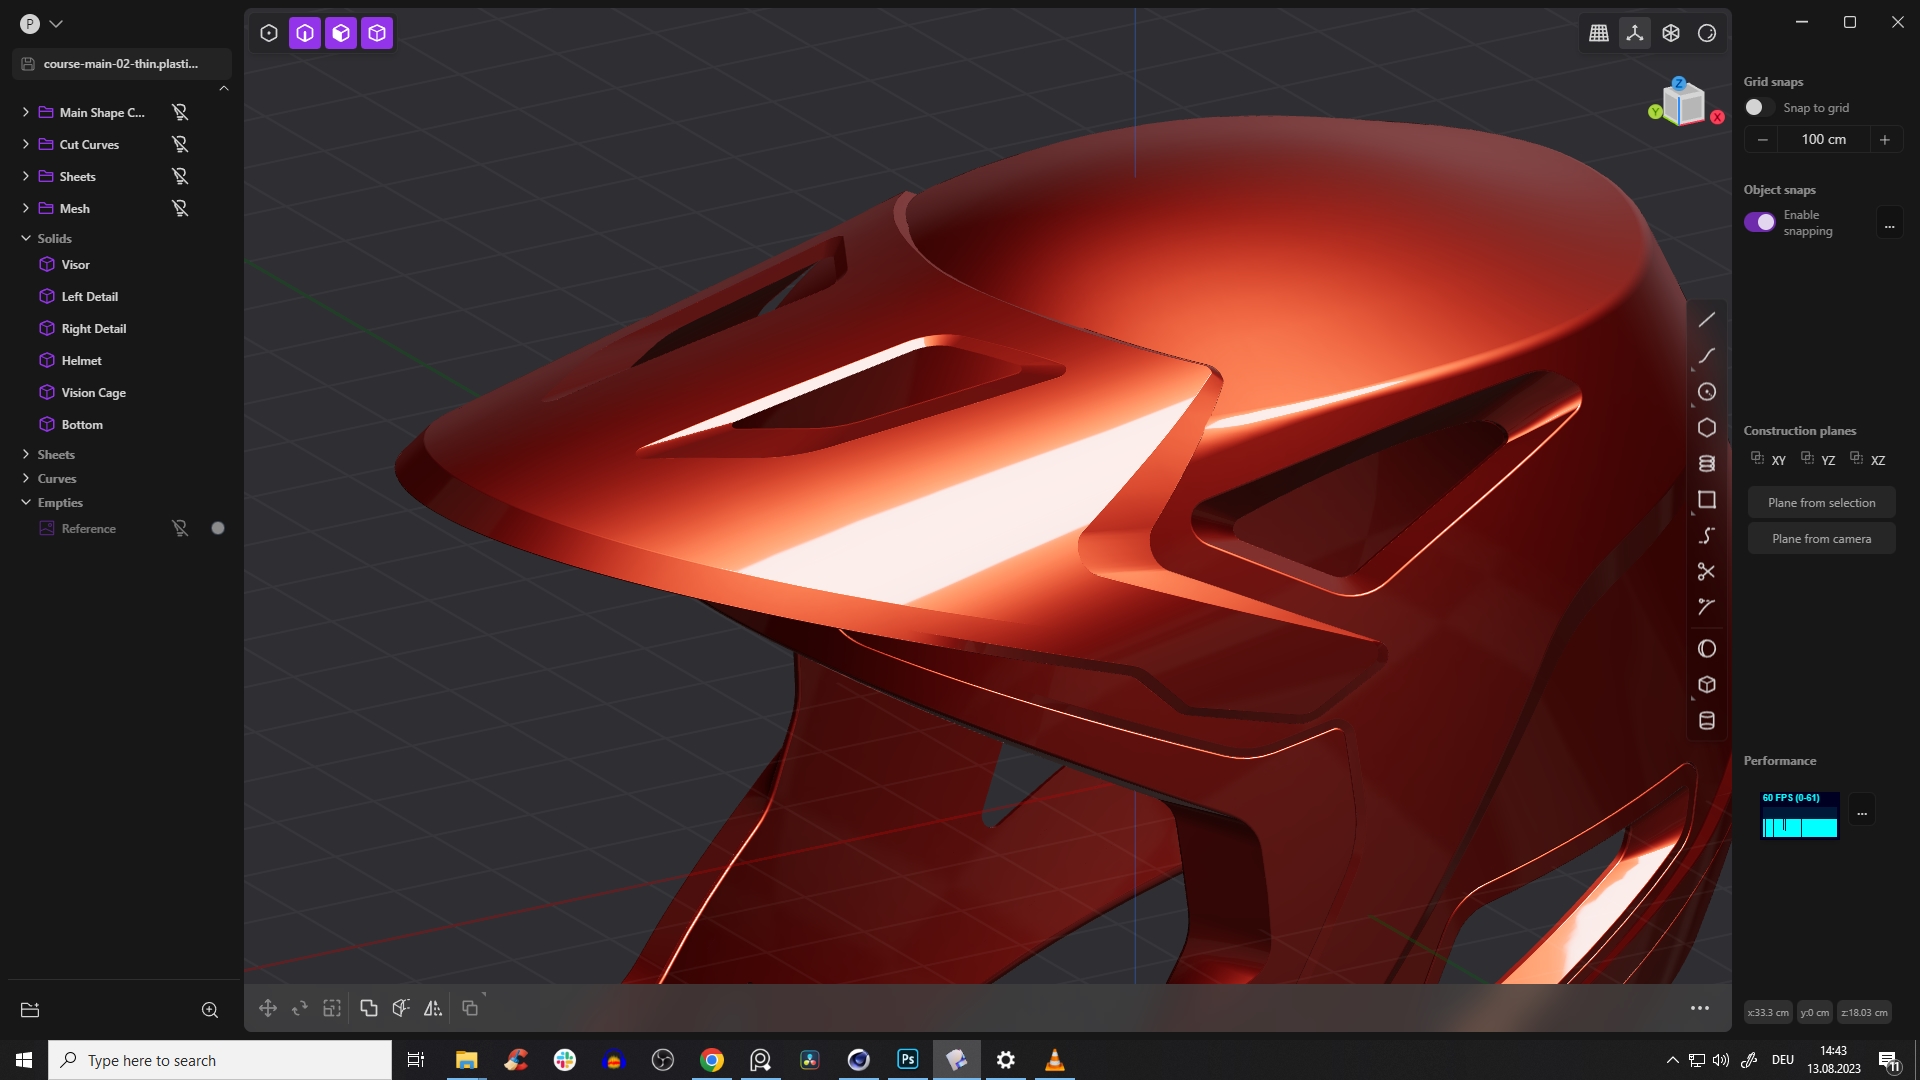The height and width of the screenshot is (1080, 1920).
Task: Select the Line drawing tool
Action: pyautogui.click(x=1707, y=320)
